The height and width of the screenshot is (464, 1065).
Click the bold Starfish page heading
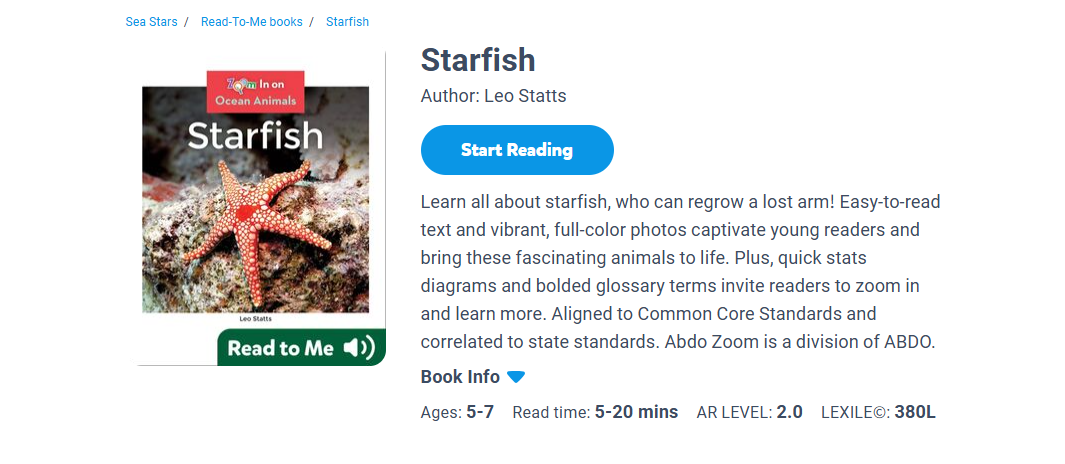click(478, 60)
